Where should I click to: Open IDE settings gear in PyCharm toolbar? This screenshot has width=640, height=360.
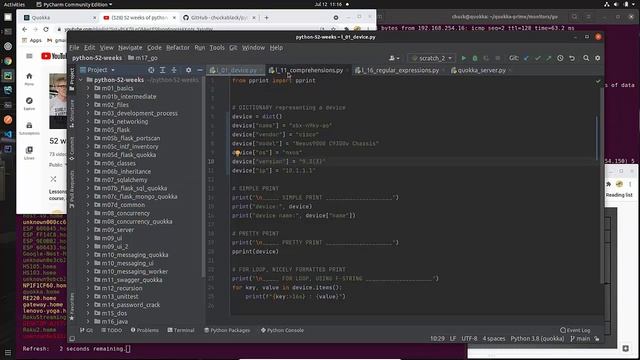(598, 58)
